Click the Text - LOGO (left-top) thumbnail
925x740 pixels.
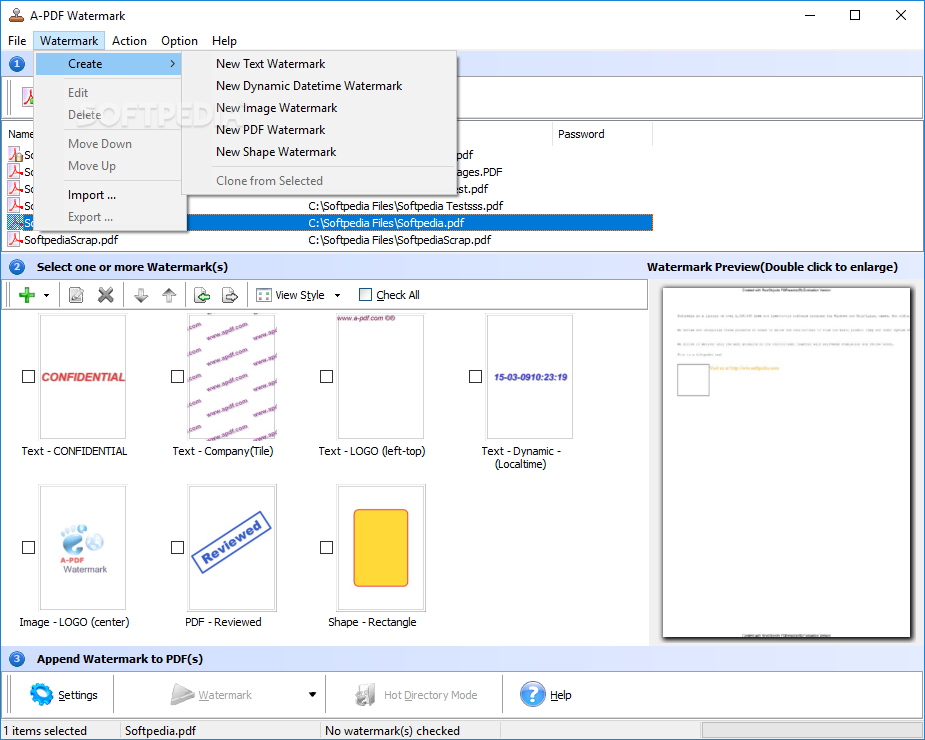click(381, 376)
